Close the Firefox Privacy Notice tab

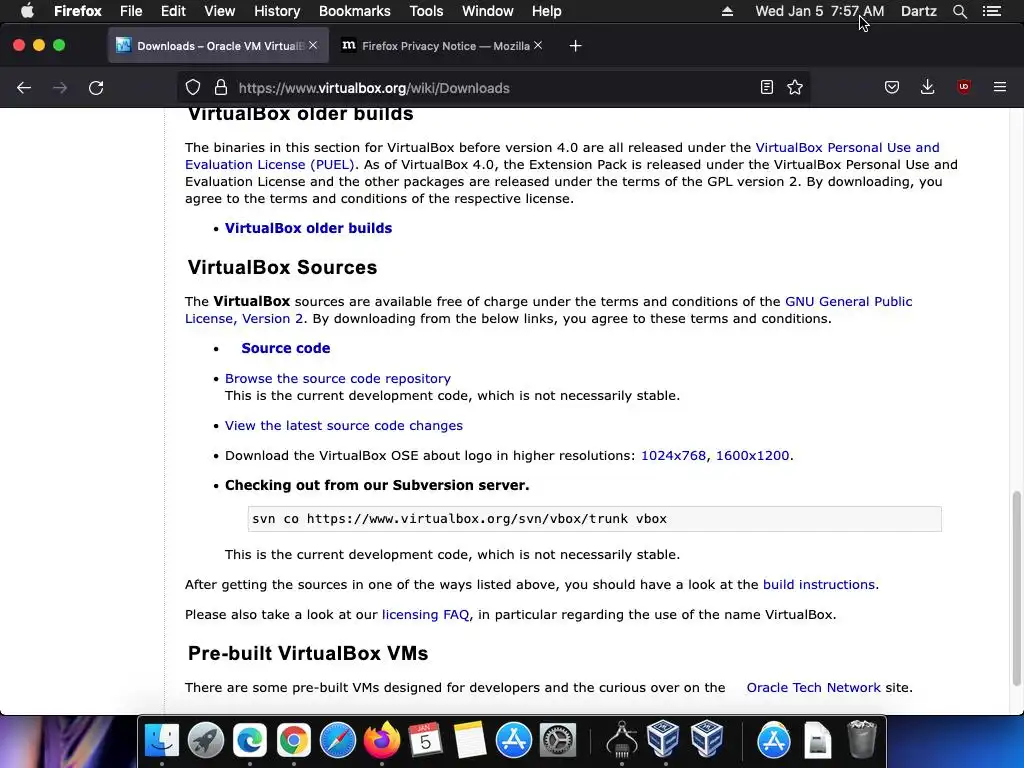538,45
